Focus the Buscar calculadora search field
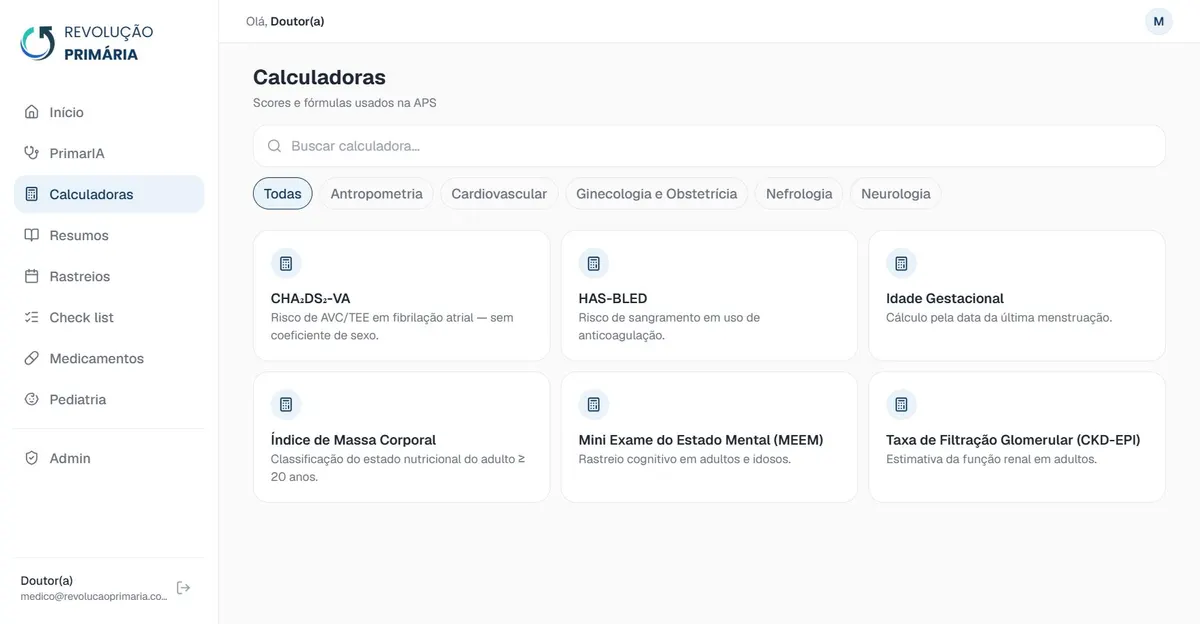 tap(709, 146)
